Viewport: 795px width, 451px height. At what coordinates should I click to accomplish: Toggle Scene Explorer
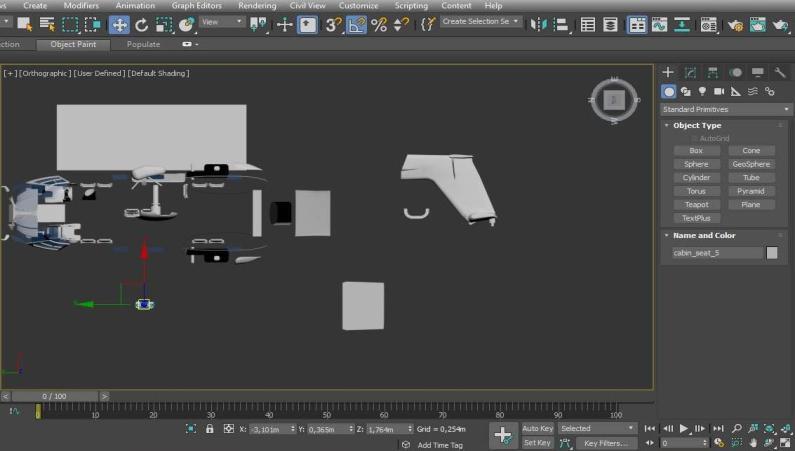click(588, 24)
